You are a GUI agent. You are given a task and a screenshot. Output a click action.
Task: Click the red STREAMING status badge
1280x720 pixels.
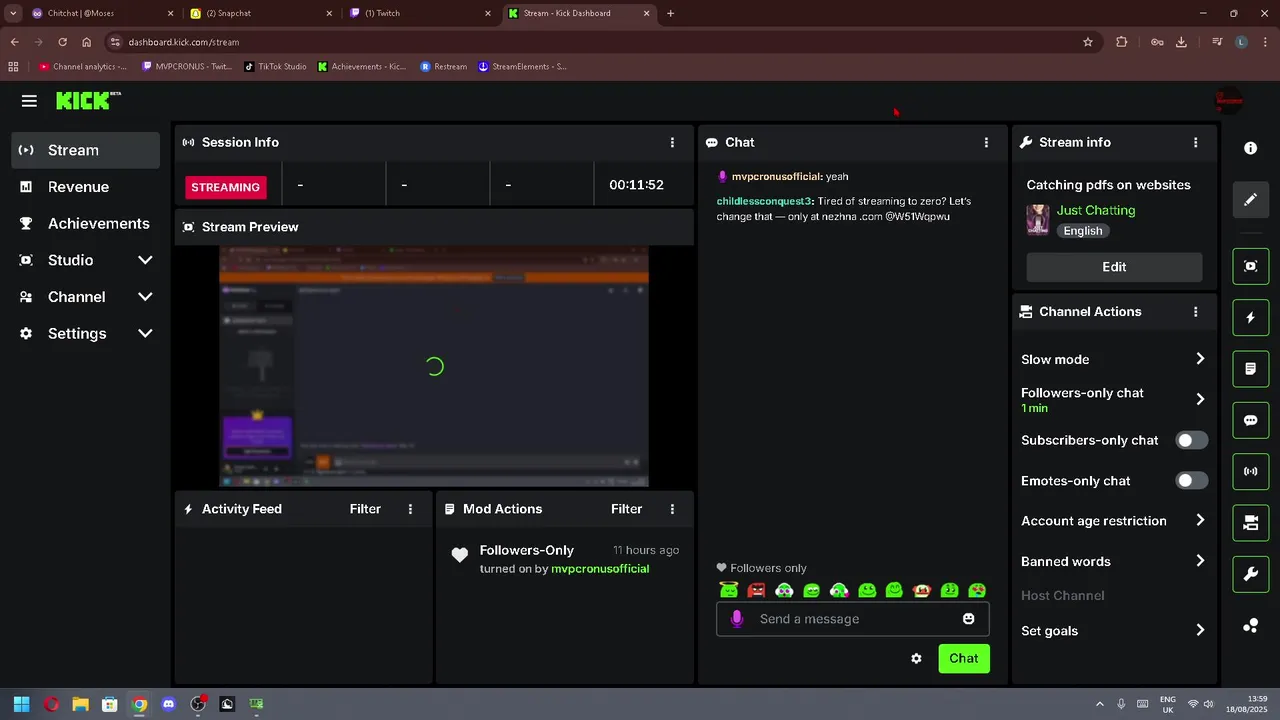point(226,187)
